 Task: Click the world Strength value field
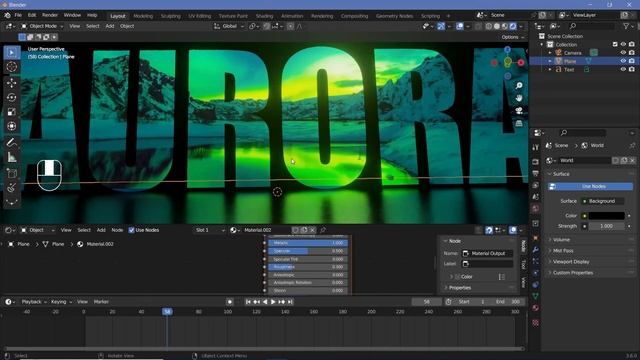[x=606, y=226]
